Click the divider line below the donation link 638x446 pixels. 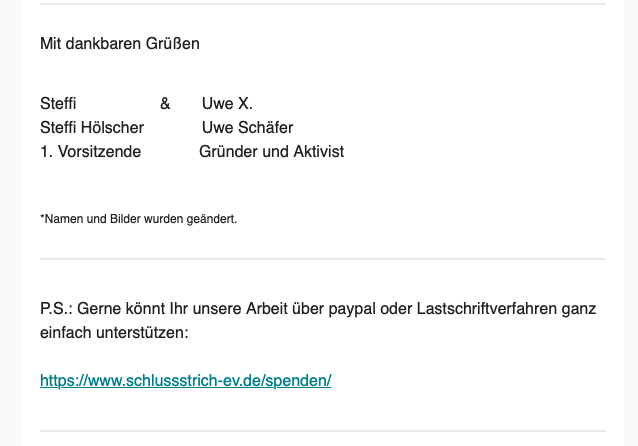tap(323, 431)
